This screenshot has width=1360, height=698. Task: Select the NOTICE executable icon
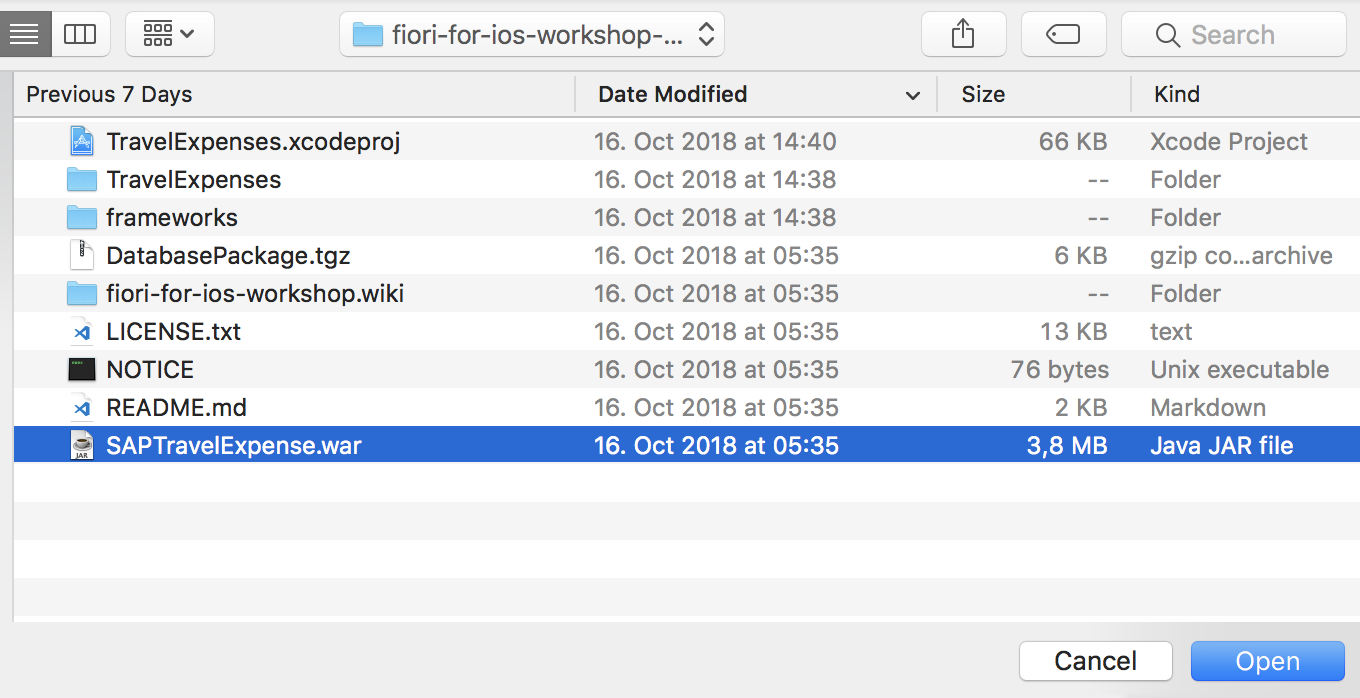click(x=82, y=370)
